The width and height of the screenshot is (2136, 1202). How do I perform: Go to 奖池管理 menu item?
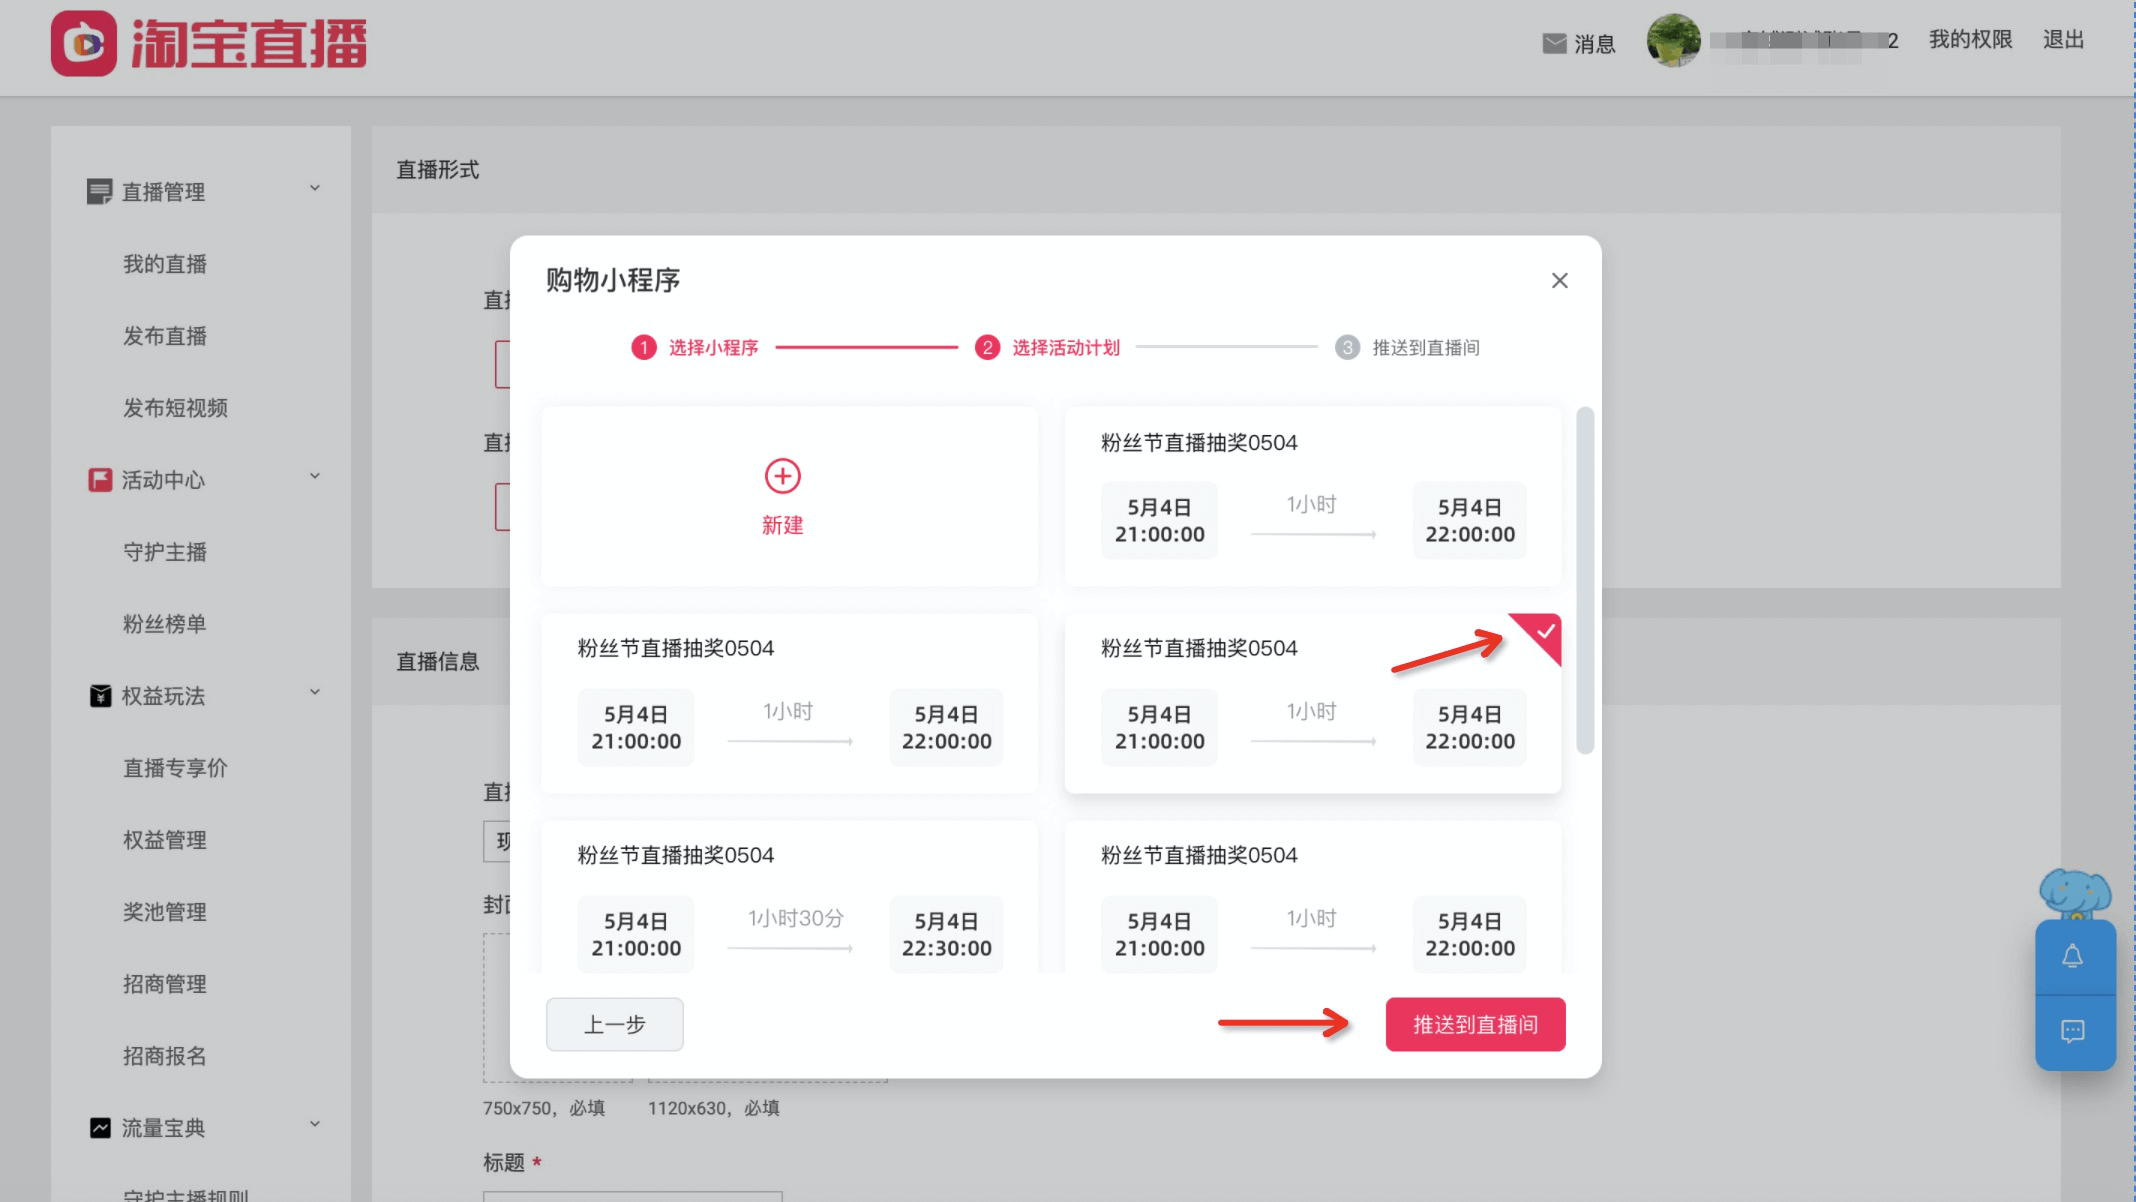165,912
